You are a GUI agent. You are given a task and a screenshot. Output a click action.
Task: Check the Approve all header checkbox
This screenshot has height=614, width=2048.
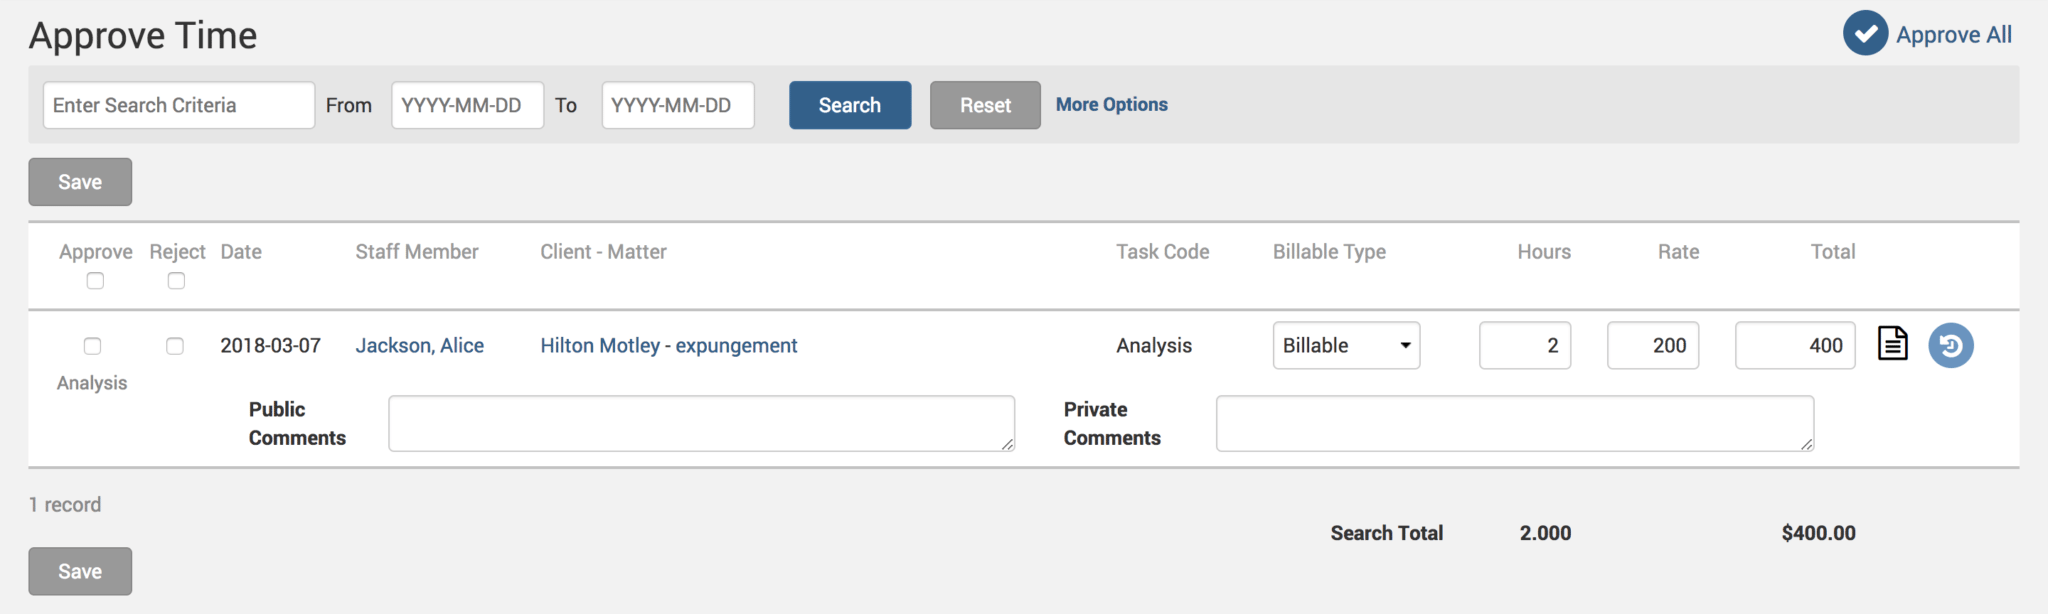[x=95, y=281]
